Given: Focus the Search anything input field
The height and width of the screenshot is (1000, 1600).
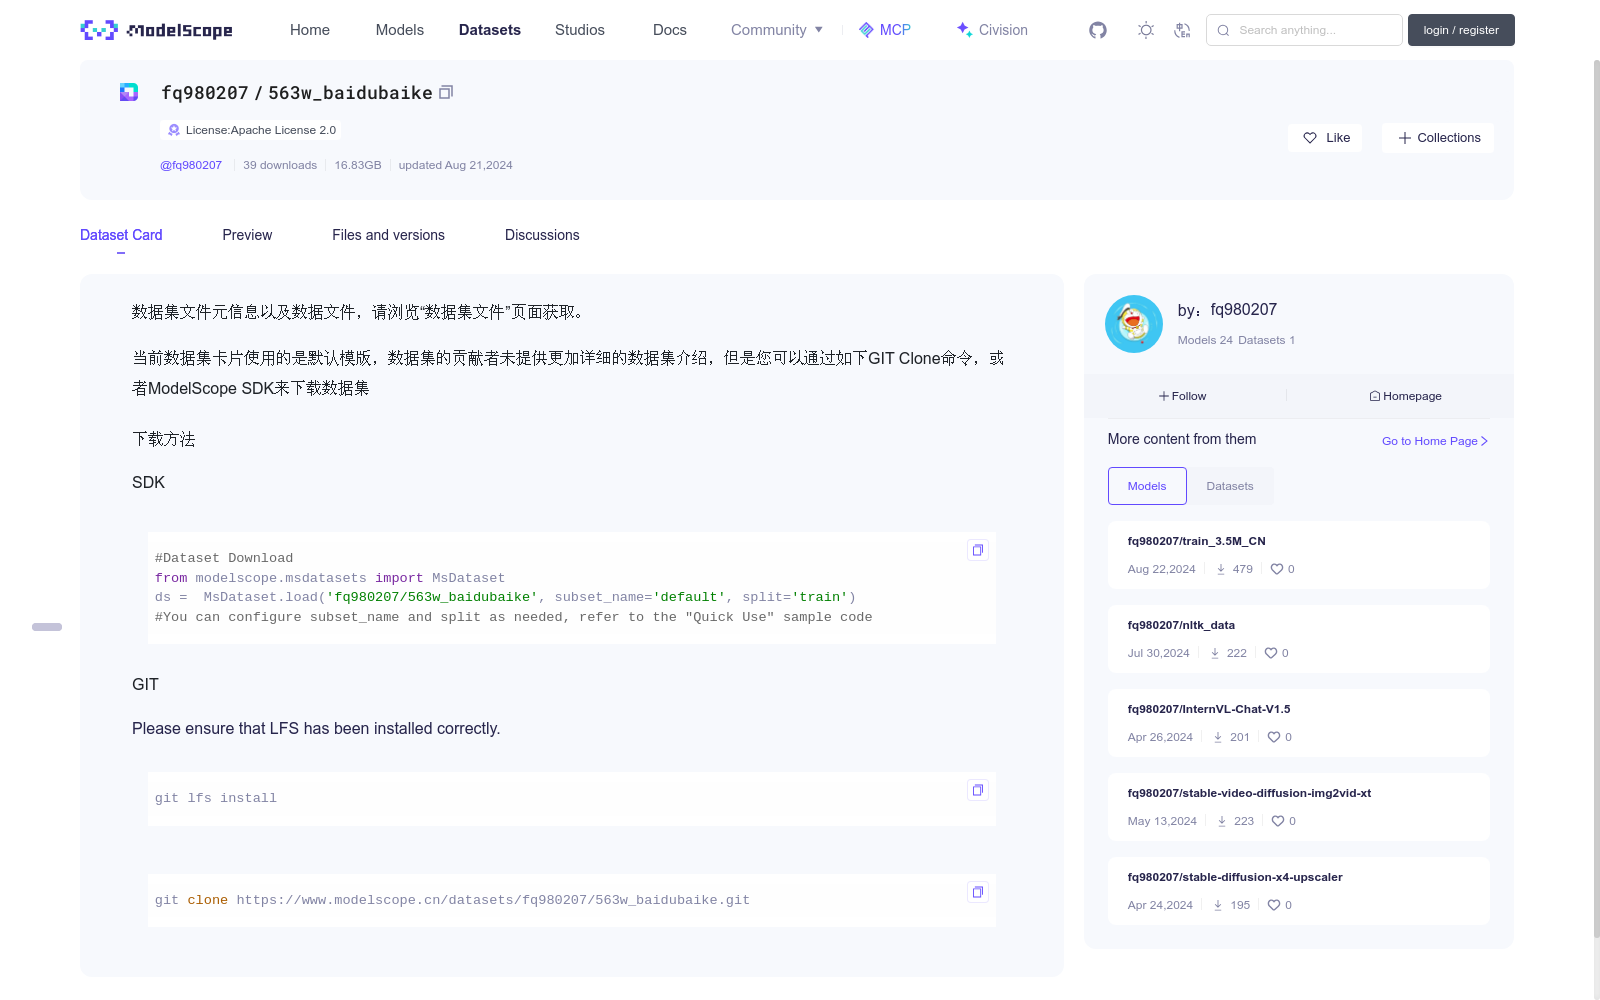Looking at the screenshot, I should pyautogui.click(x=1304, y=30).
